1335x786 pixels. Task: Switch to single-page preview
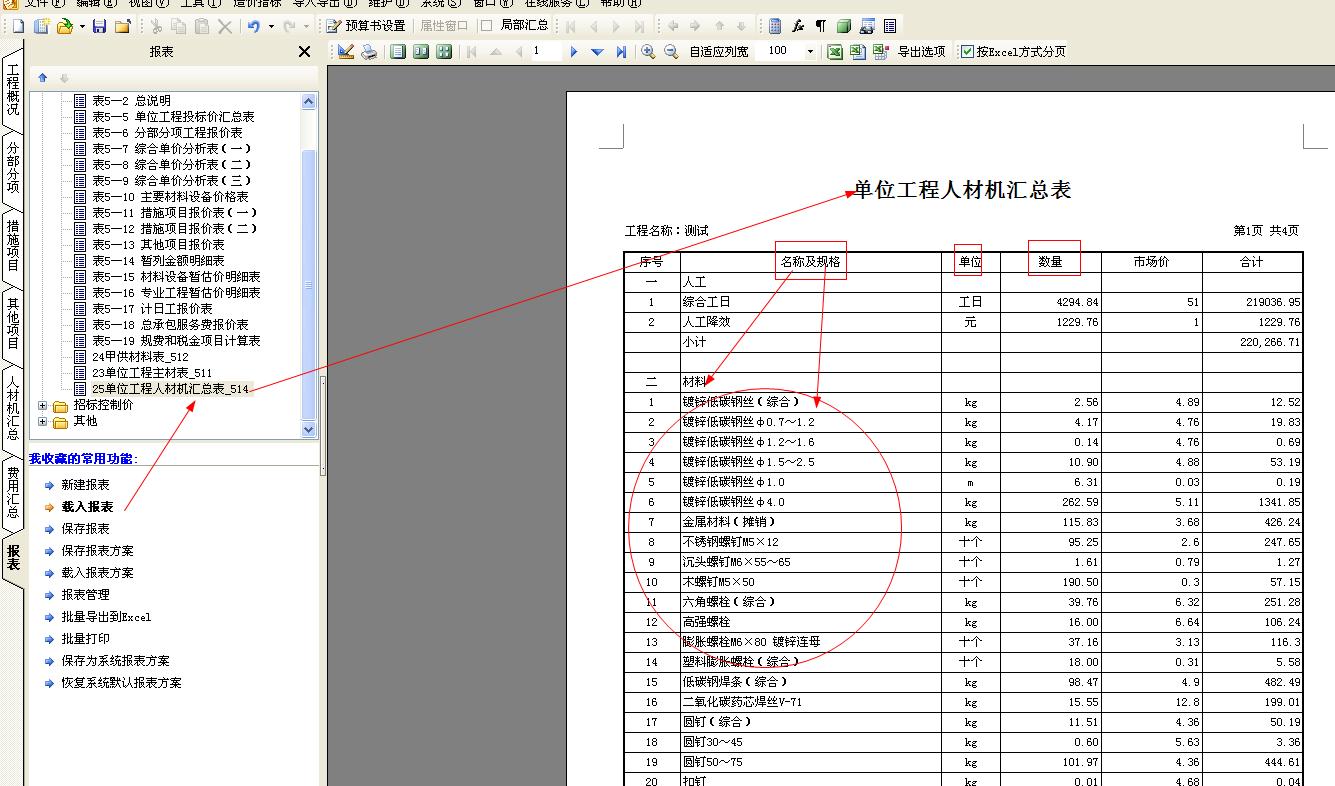tap(398, 51)
